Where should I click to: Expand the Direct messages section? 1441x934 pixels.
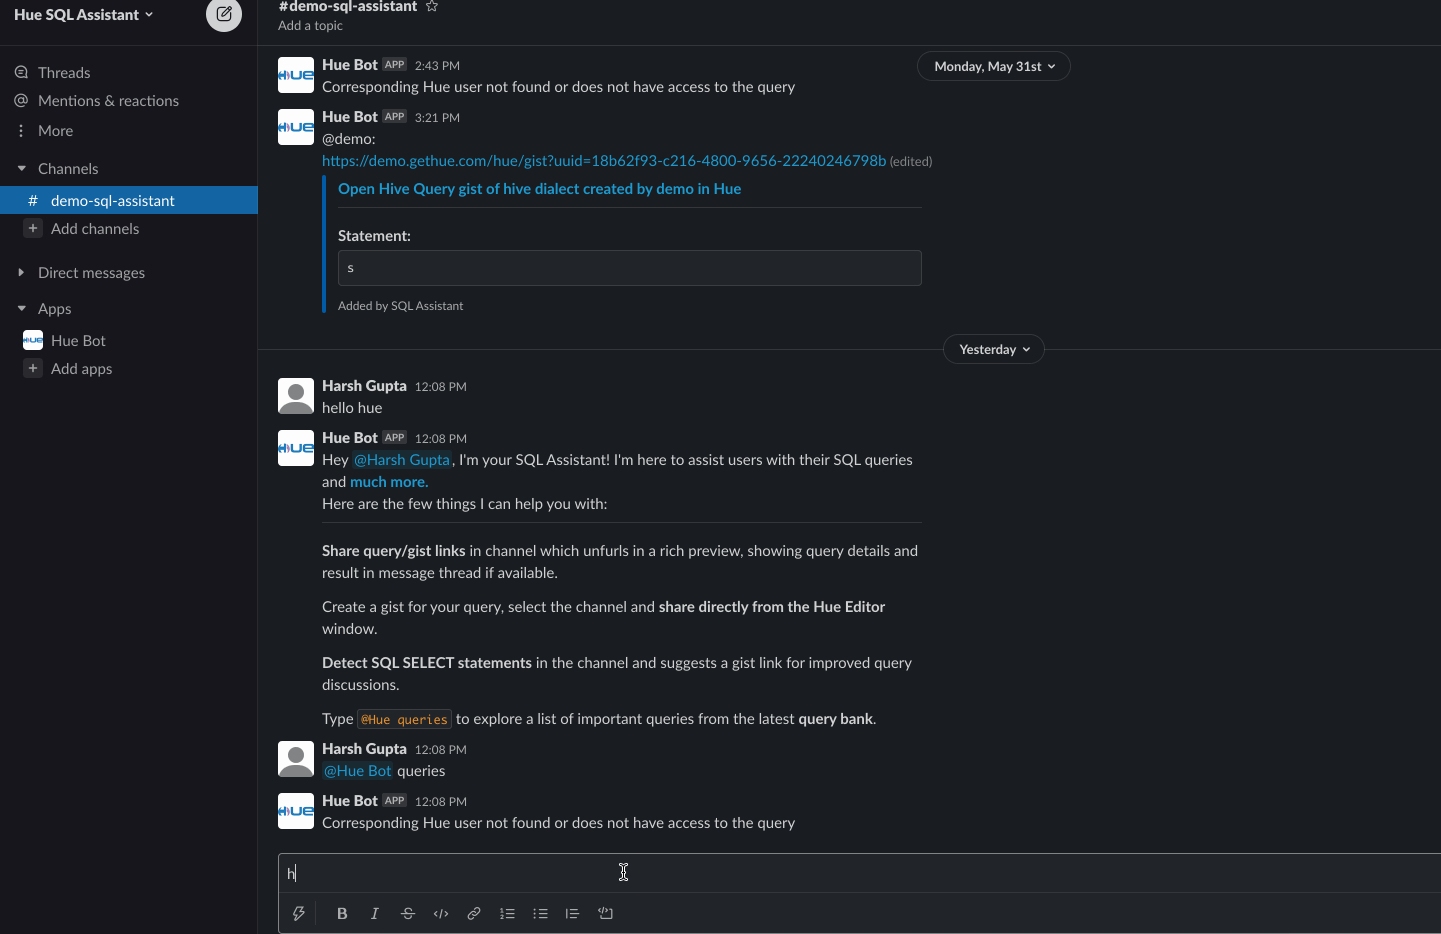(21, 272)
